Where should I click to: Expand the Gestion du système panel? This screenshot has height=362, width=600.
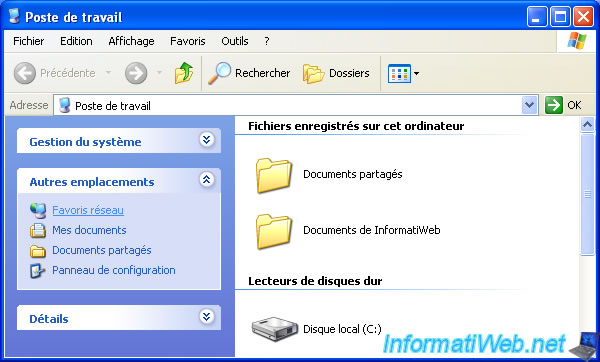(x=206, y=140)
